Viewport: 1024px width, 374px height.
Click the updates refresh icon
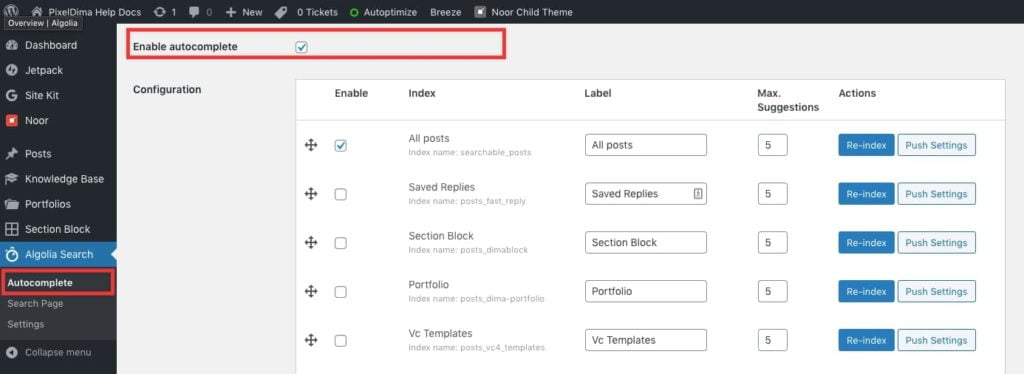tap(159, 12)
